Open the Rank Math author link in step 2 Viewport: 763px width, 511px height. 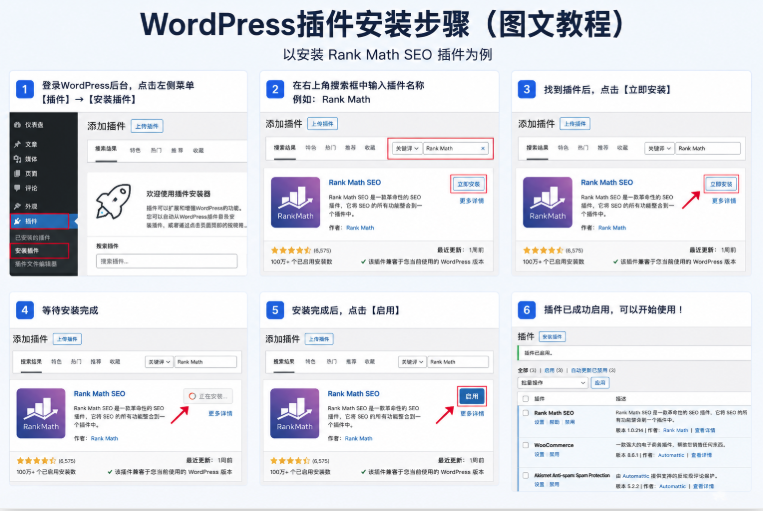coord(360,228)
